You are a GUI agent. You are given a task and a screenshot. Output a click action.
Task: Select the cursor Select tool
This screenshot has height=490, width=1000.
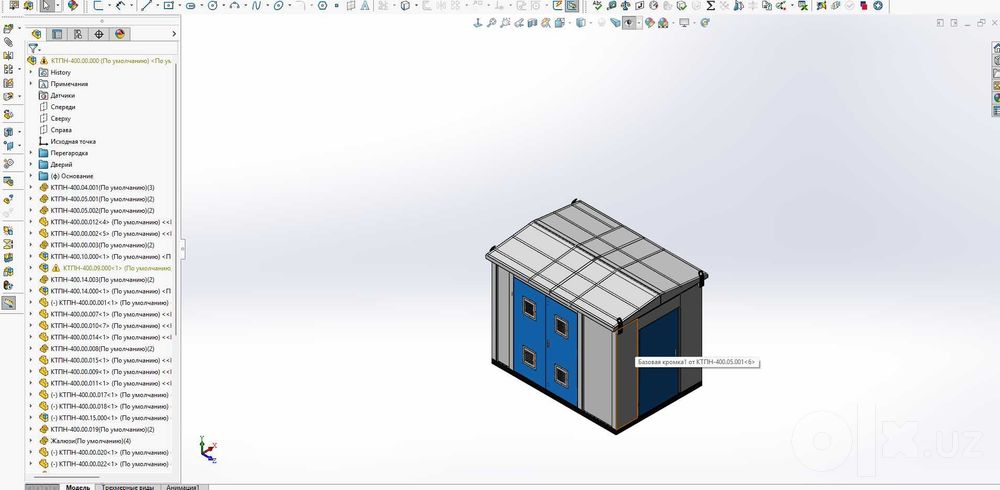[46, 5]
